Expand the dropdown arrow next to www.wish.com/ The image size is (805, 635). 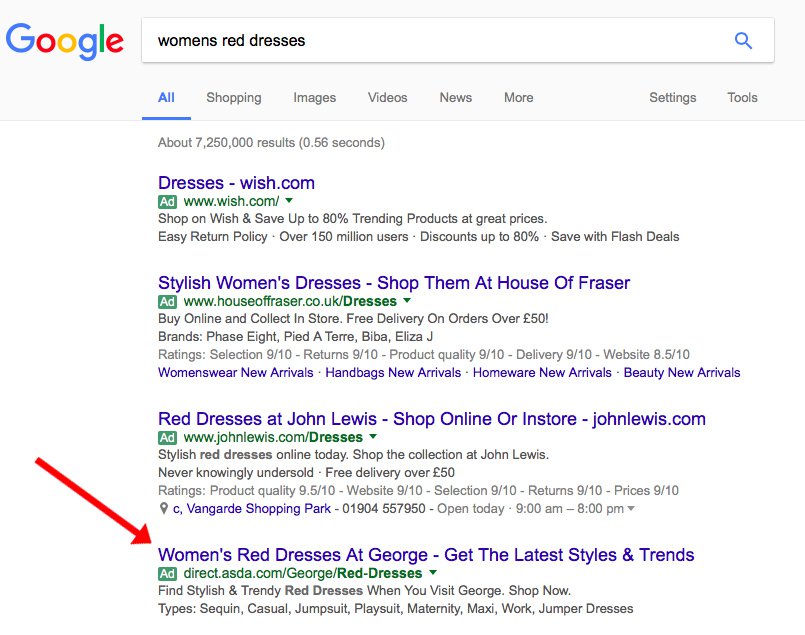tap(289, 200)
